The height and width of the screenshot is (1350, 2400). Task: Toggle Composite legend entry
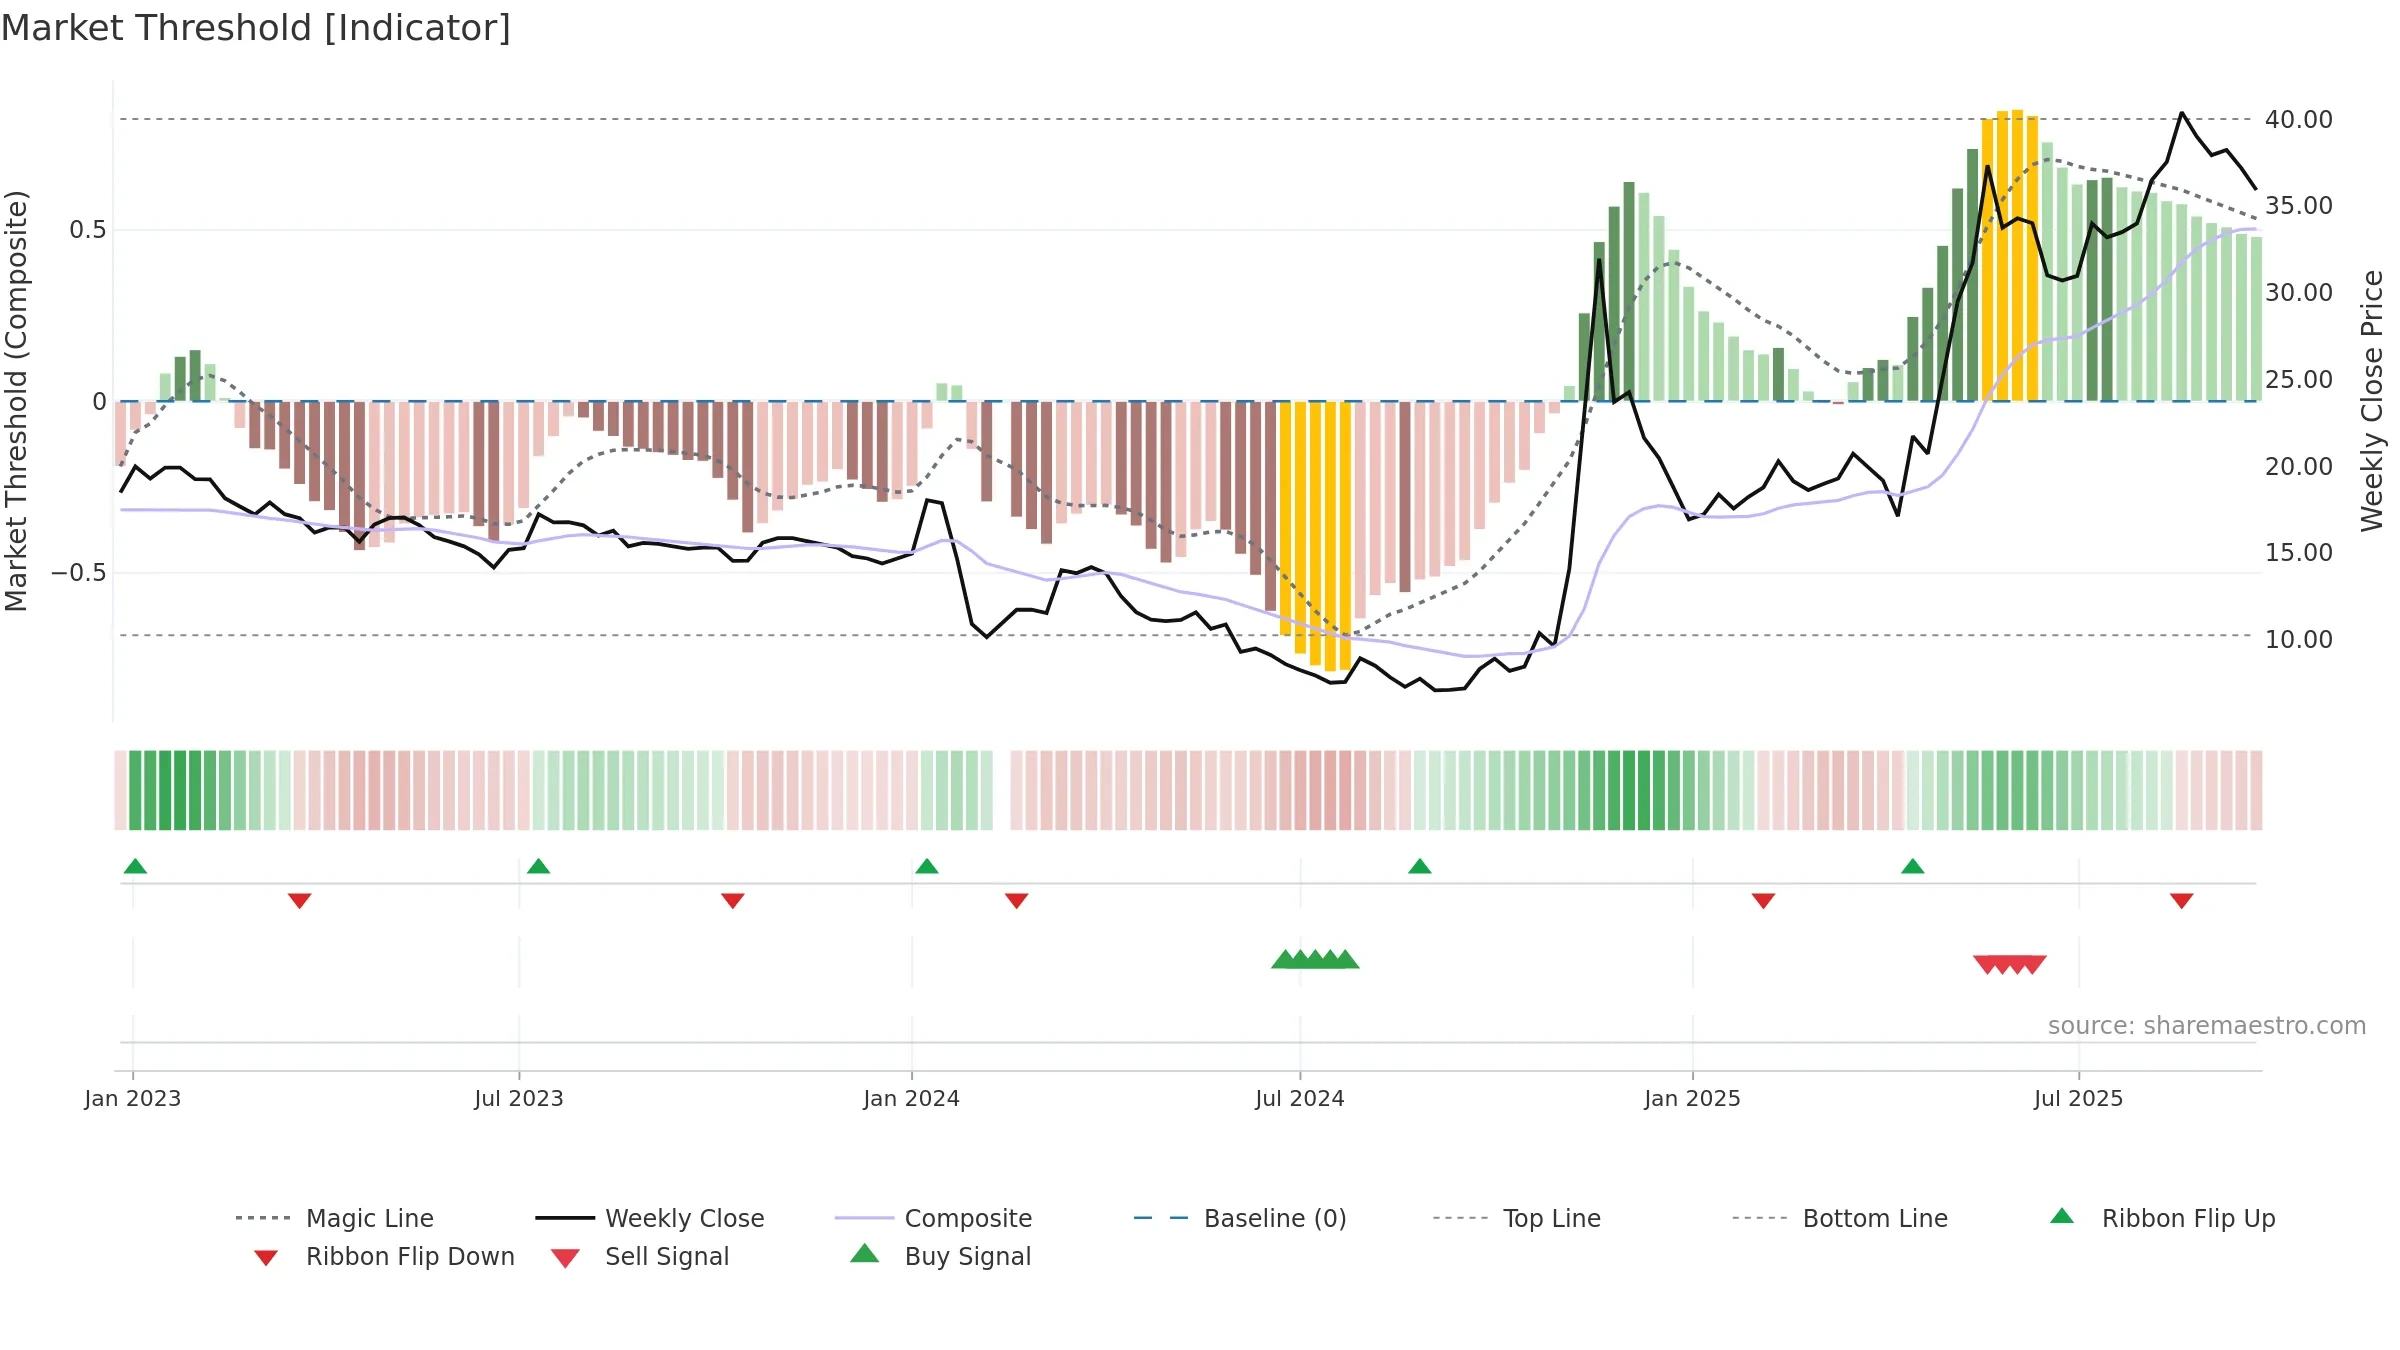click(x=934, y=1218)
